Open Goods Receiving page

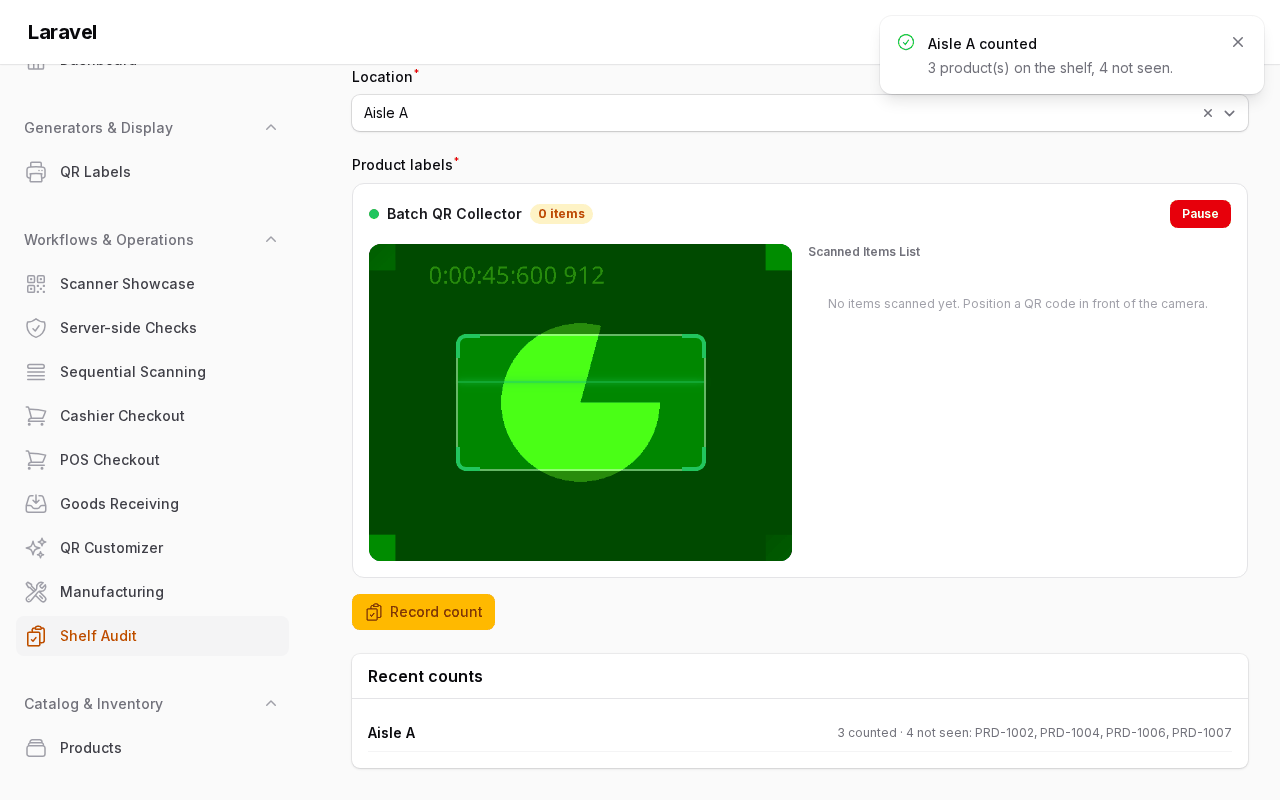click(152, 504)
